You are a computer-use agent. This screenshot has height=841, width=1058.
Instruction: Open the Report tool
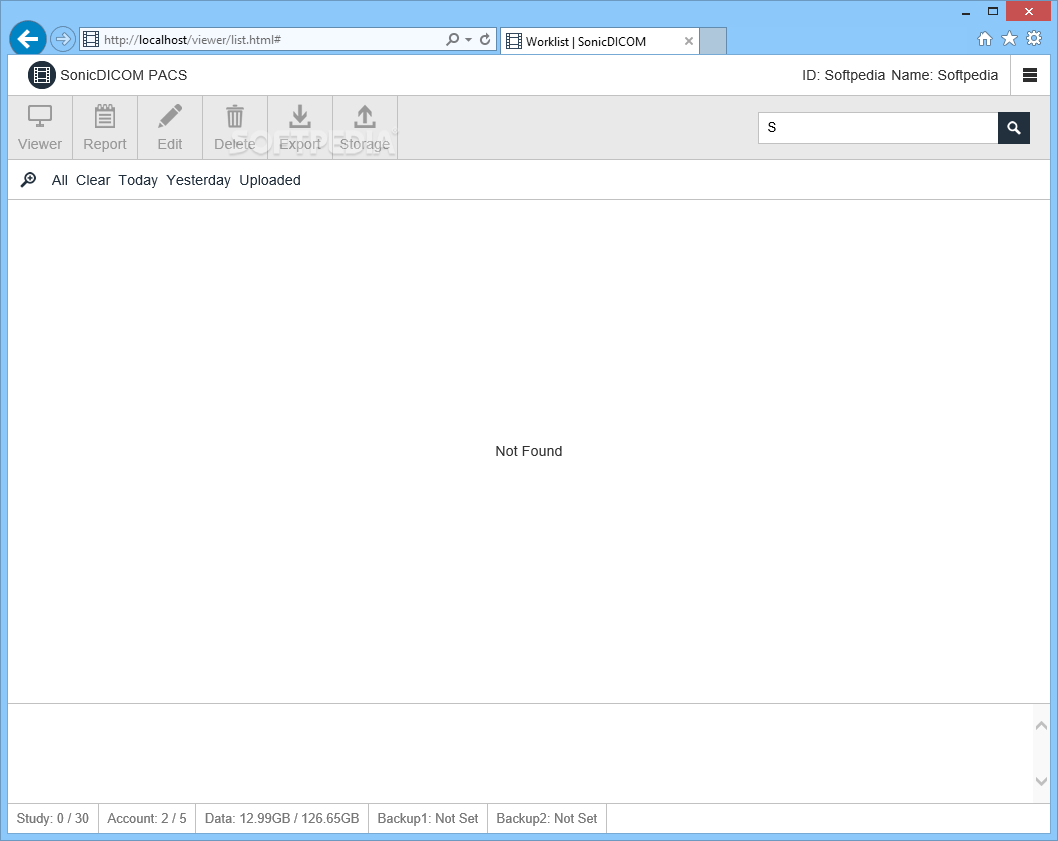click(105, 128)
